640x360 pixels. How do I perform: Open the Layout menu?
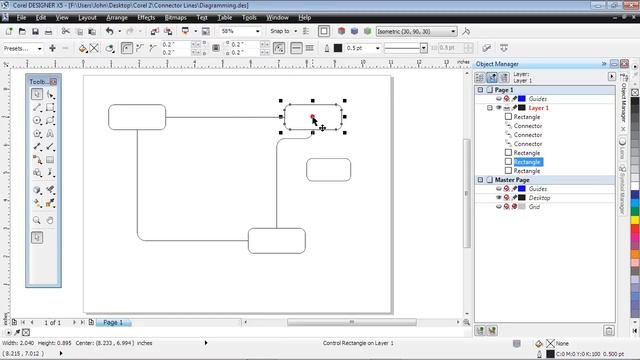87,18
